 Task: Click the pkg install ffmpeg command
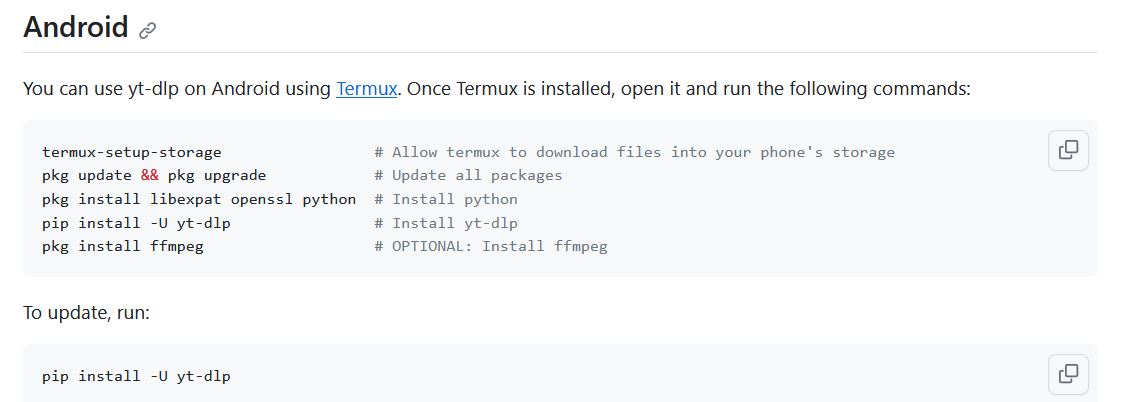(x=123, y=246)
